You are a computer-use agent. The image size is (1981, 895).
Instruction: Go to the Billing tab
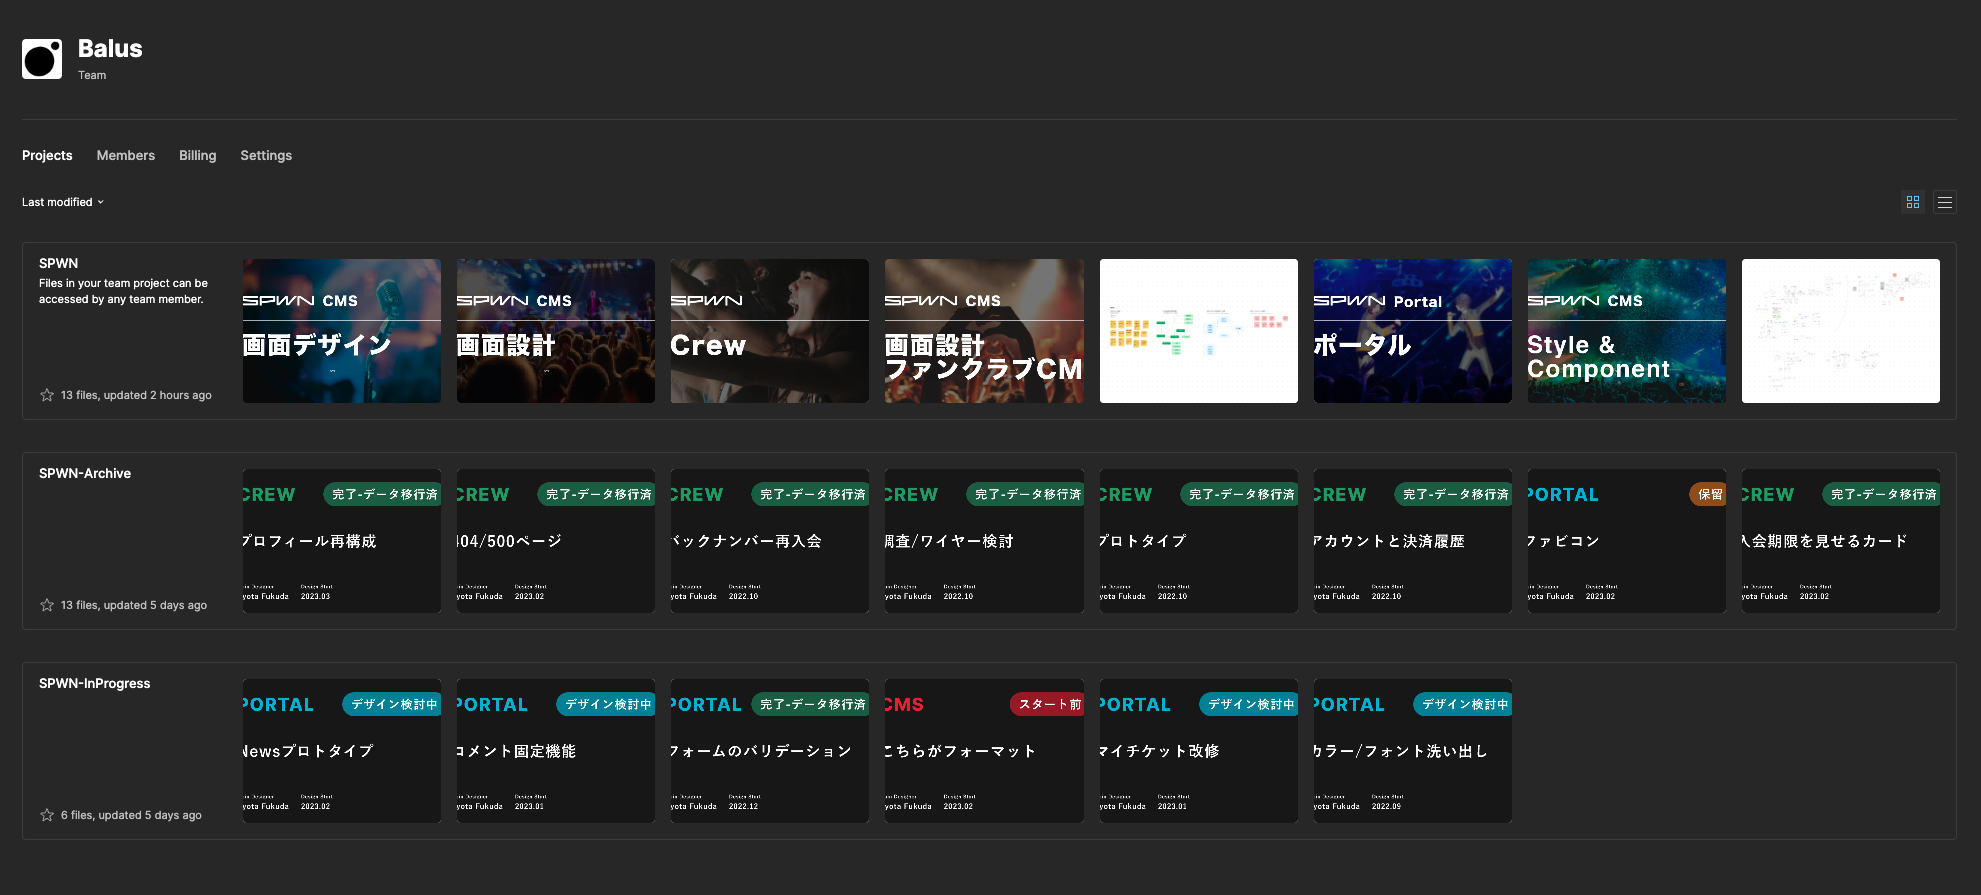pos(197,155)
